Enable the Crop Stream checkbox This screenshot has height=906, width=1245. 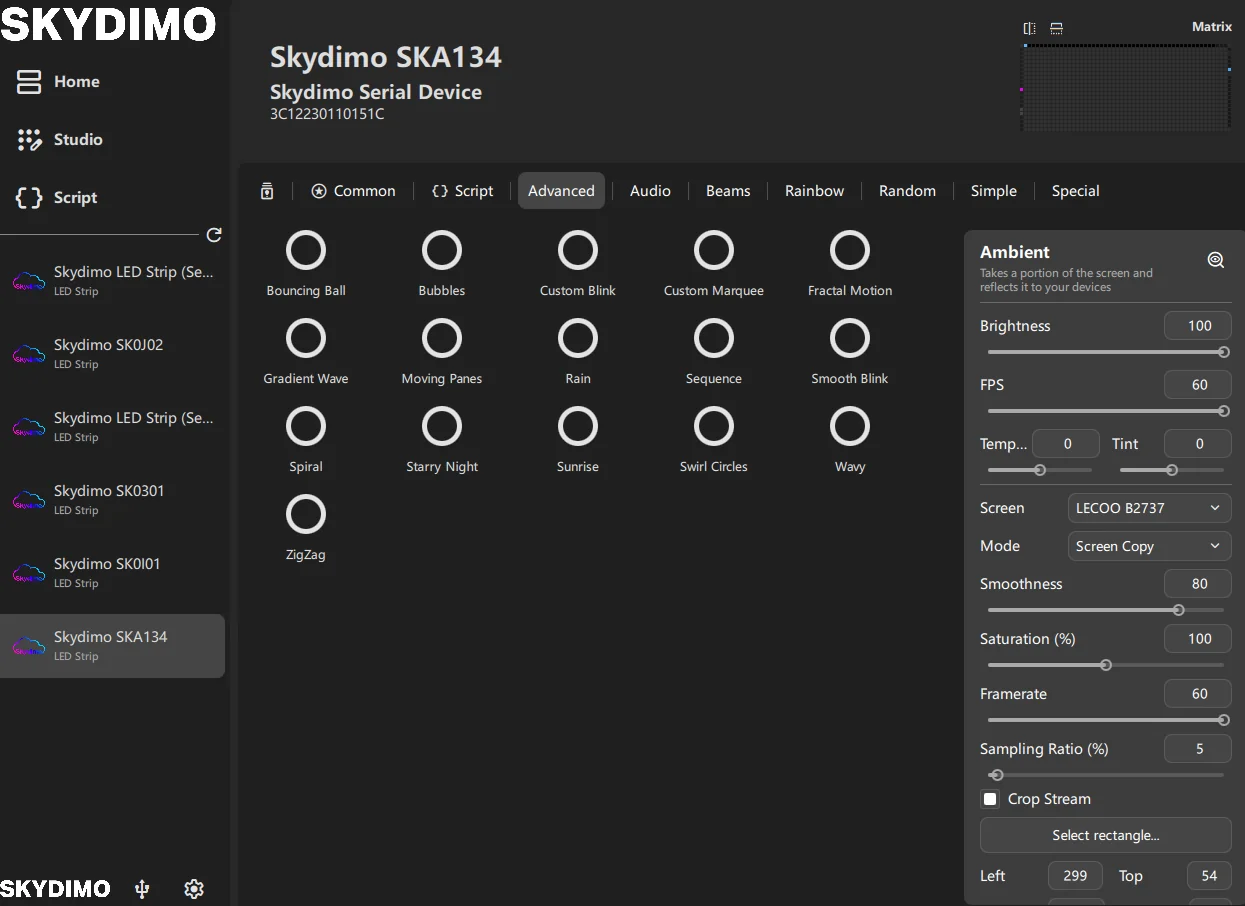tap(990, 799)
